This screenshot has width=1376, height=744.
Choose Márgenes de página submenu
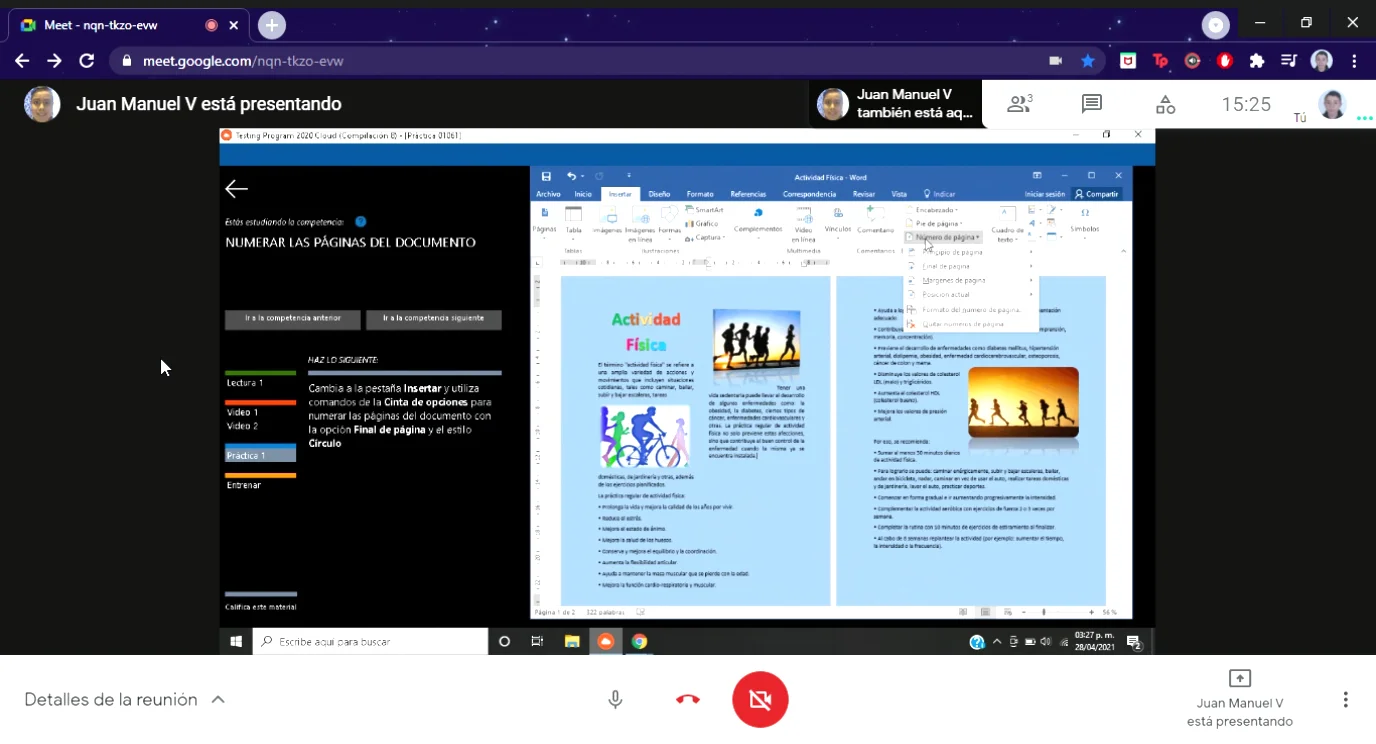(x=970, y=280)
